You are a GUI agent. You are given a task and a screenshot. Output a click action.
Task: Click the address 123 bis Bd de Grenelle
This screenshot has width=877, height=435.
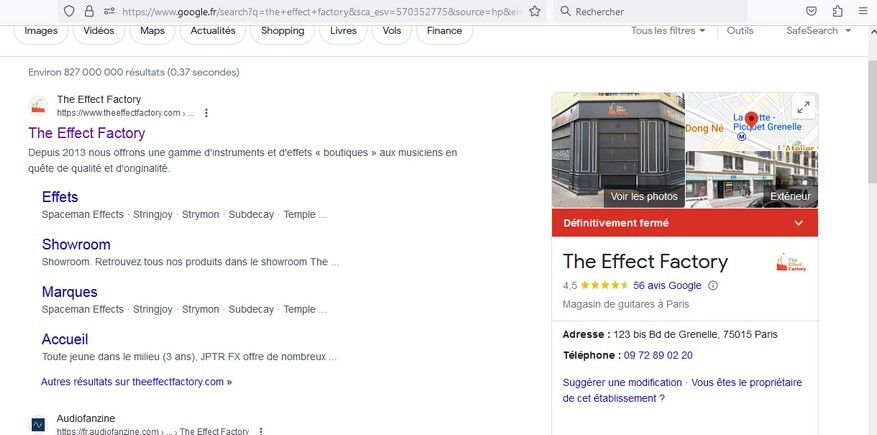[x=695, y=334]
